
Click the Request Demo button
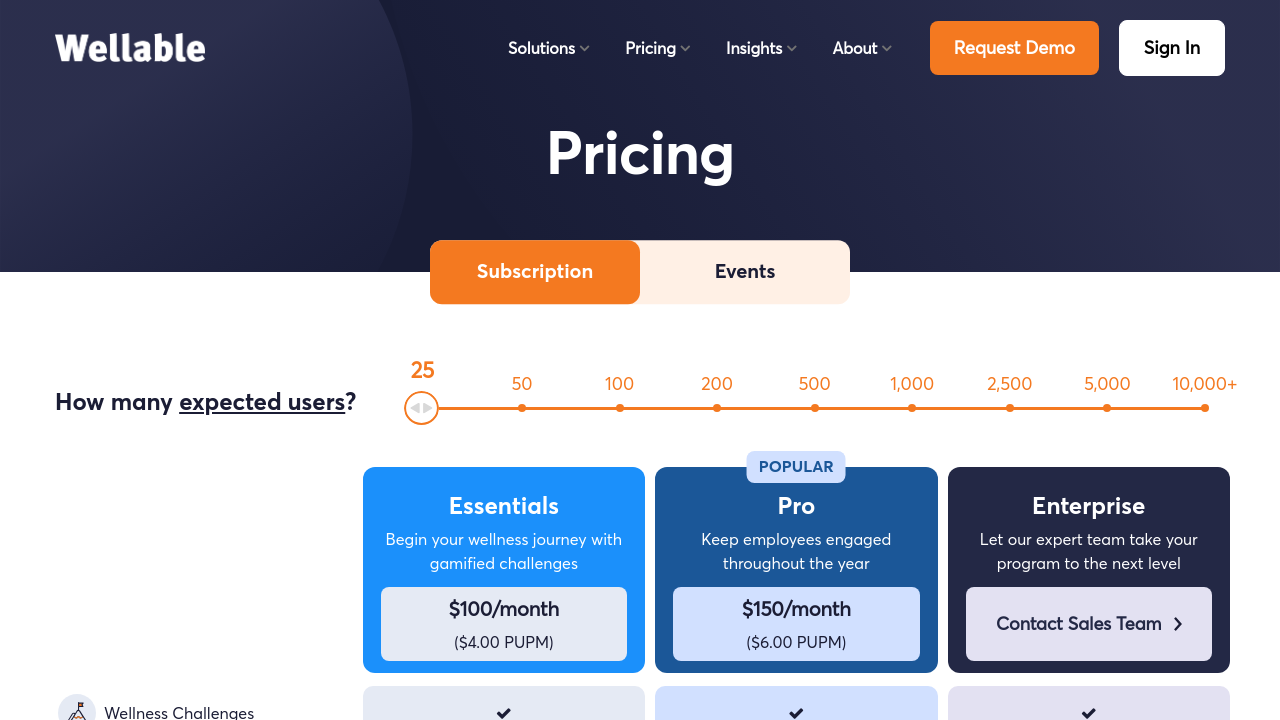(x=1014, y=48)
